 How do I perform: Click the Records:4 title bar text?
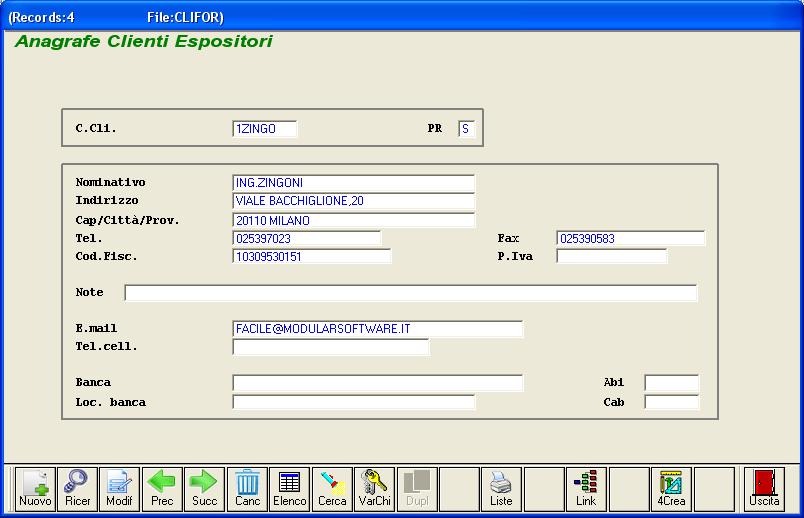point(41,17)
